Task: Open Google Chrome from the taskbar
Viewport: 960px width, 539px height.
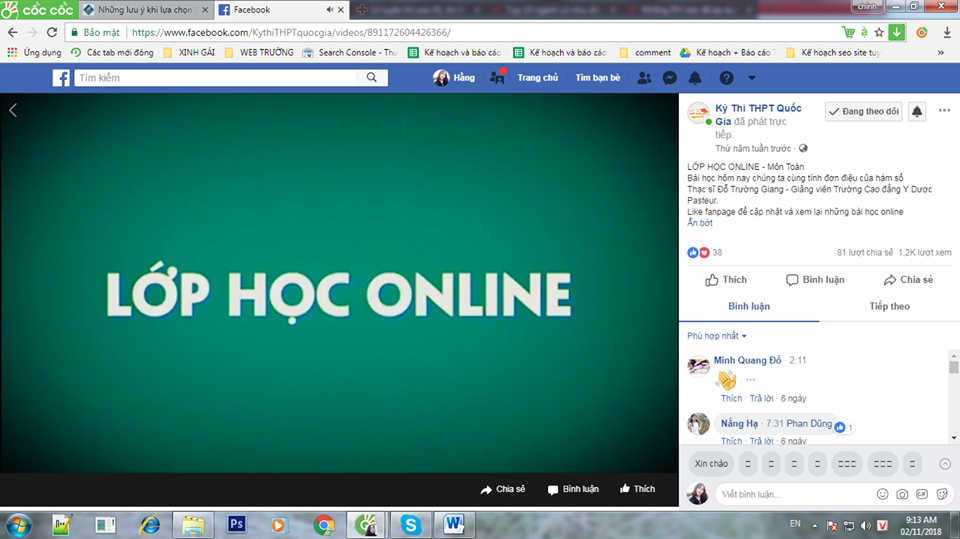Action: 324,524
